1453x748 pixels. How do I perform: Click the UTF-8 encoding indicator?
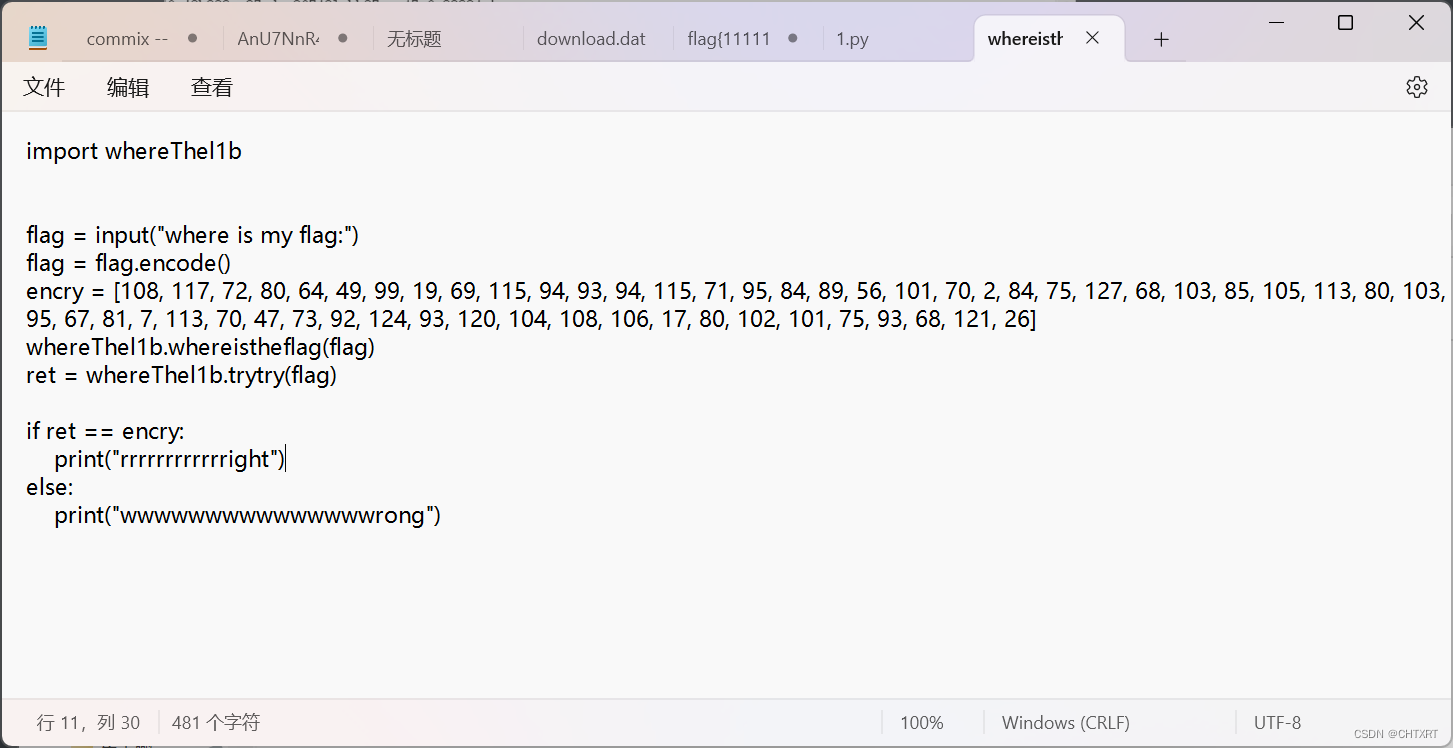[x=1277, y=722]
